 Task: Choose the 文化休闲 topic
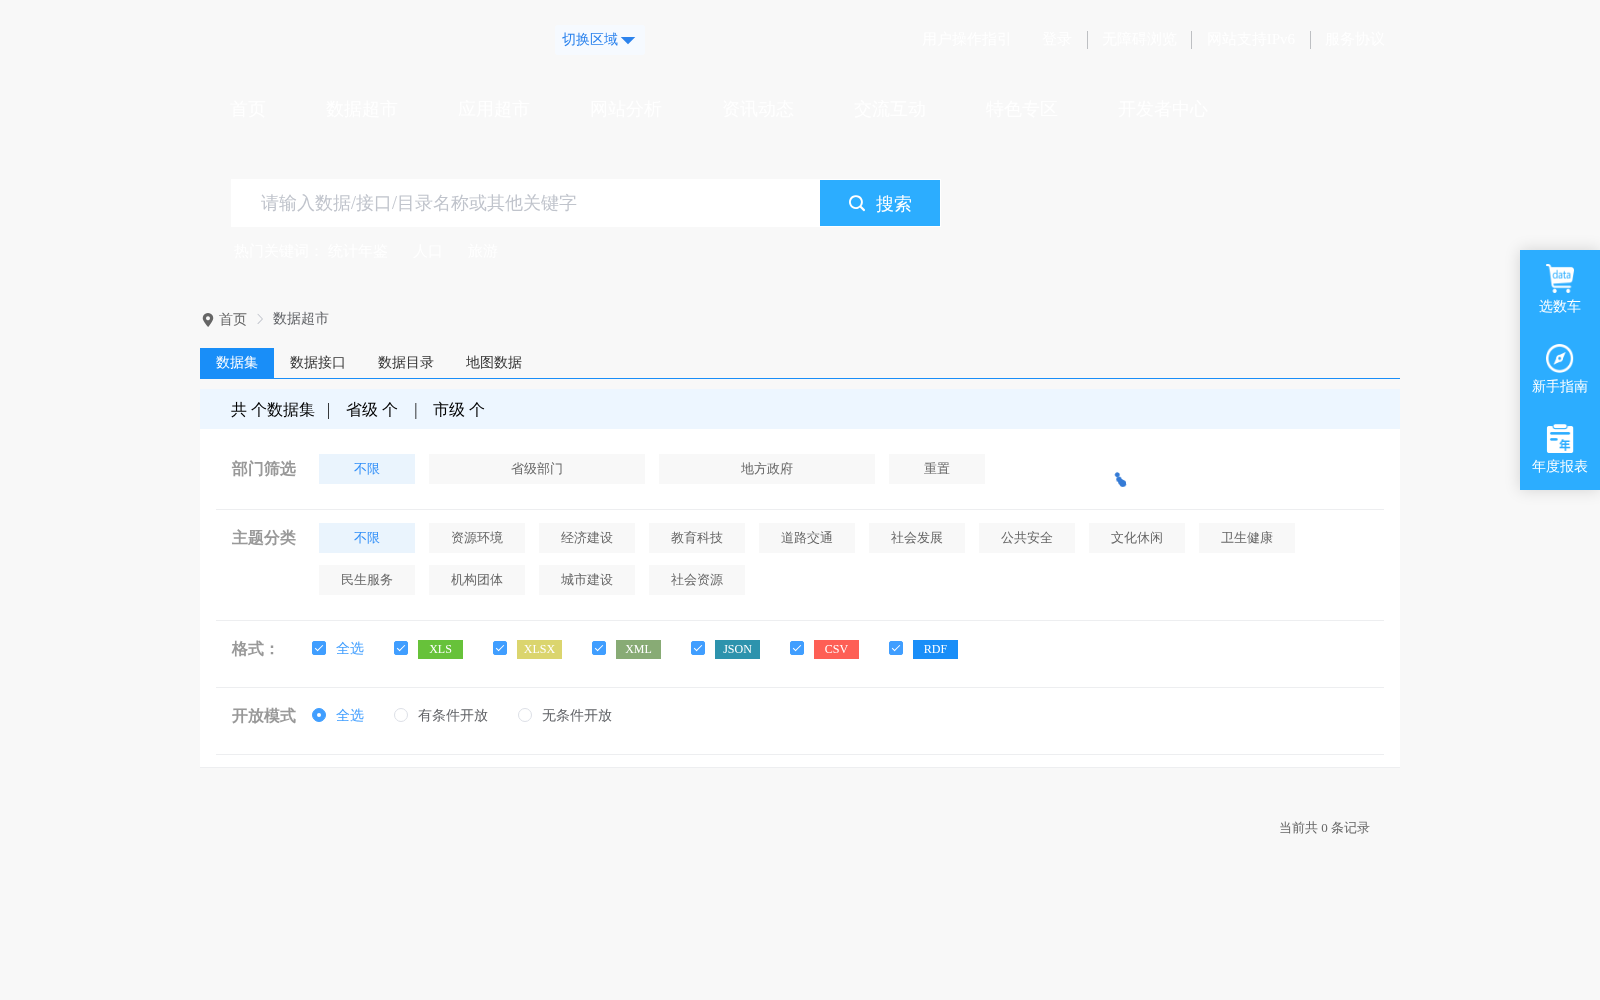tap(1137, 538)
